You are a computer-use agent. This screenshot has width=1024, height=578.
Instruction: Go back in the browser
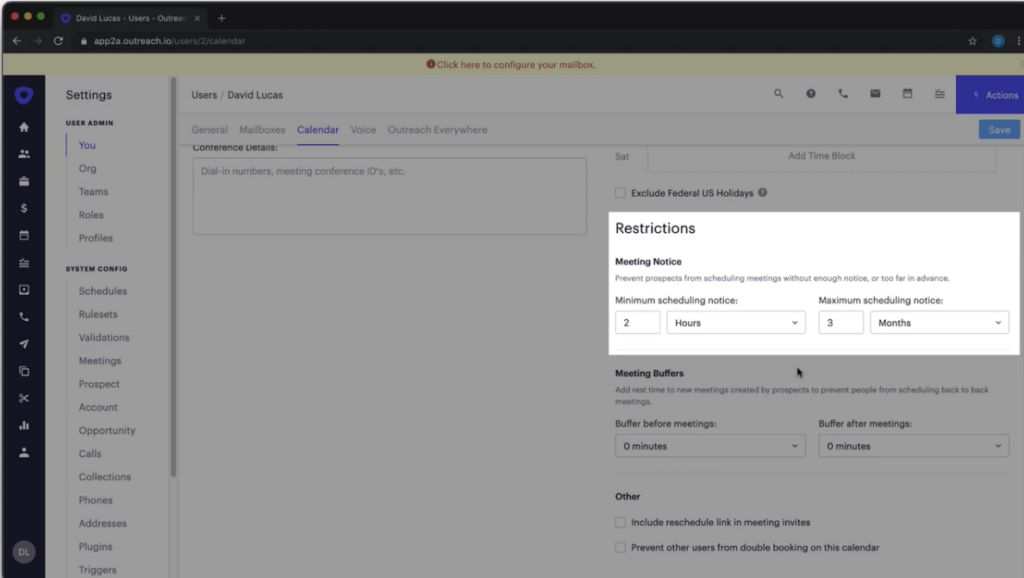pyautogui.click(x=17, y=41)
